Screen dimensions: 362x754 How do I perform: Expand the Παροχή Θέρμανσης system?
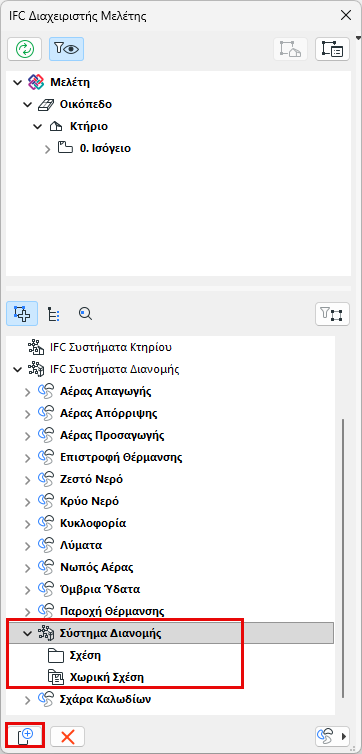(27, 612)
